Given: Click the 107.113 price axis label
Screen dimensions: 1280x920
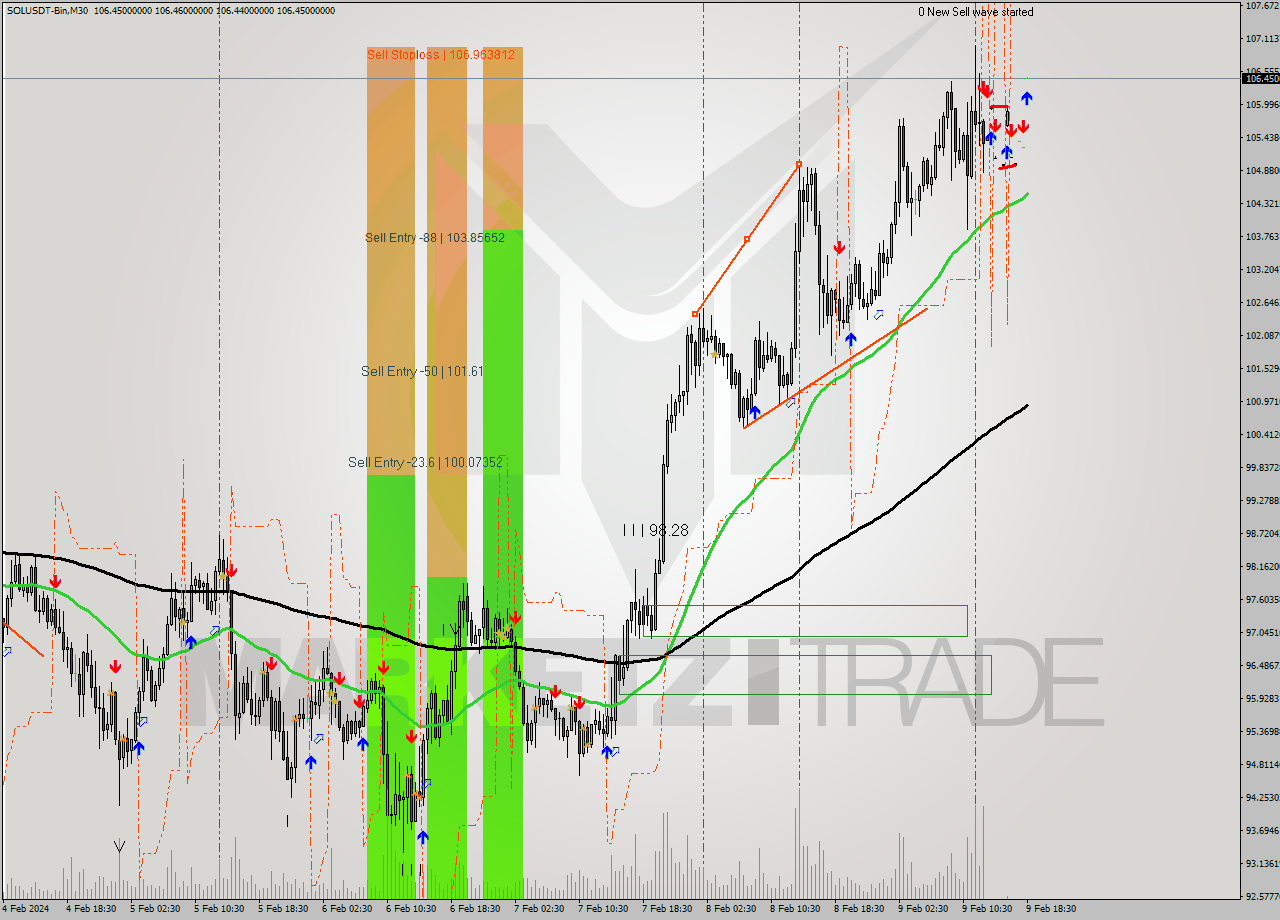Looking at the screenshot, I should (x=1262, y=39).
